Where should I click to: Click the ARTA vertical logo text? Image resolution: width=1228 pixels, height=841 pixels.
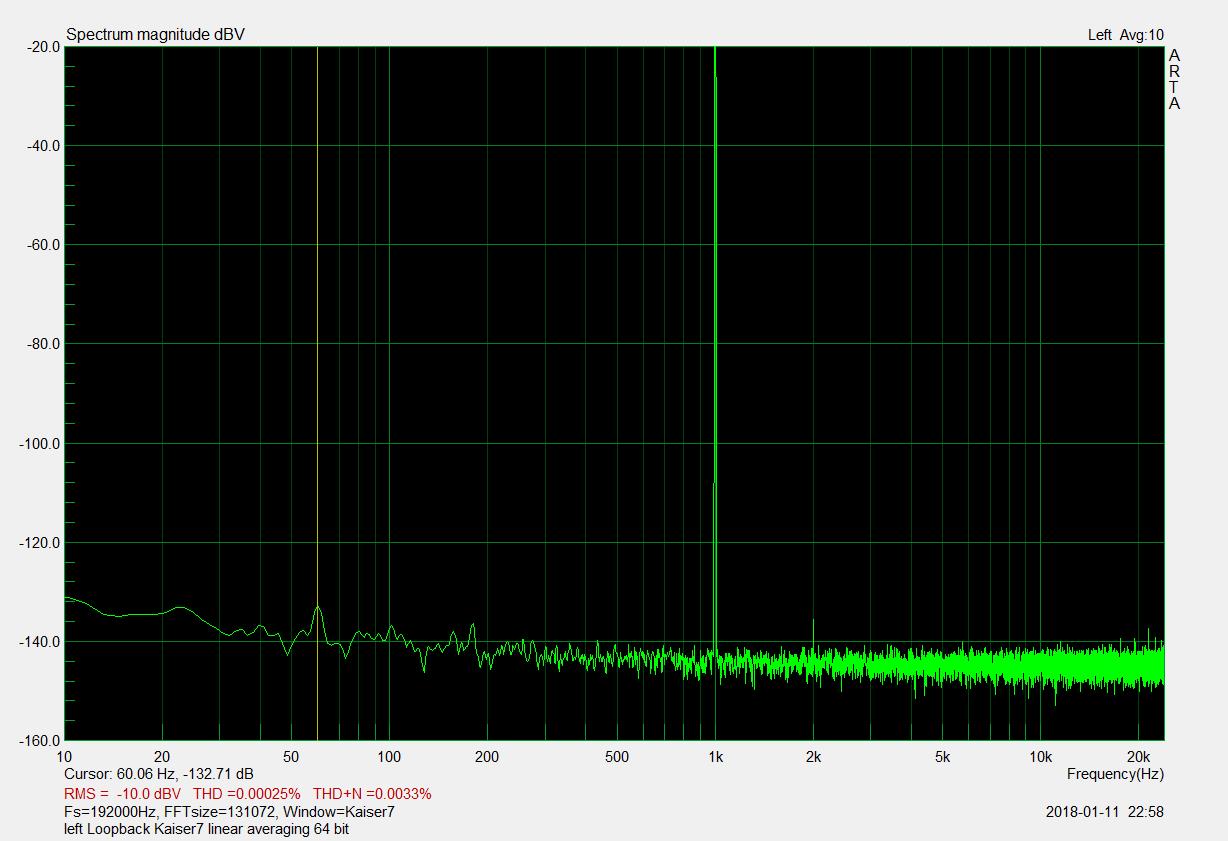(1174, 79)
